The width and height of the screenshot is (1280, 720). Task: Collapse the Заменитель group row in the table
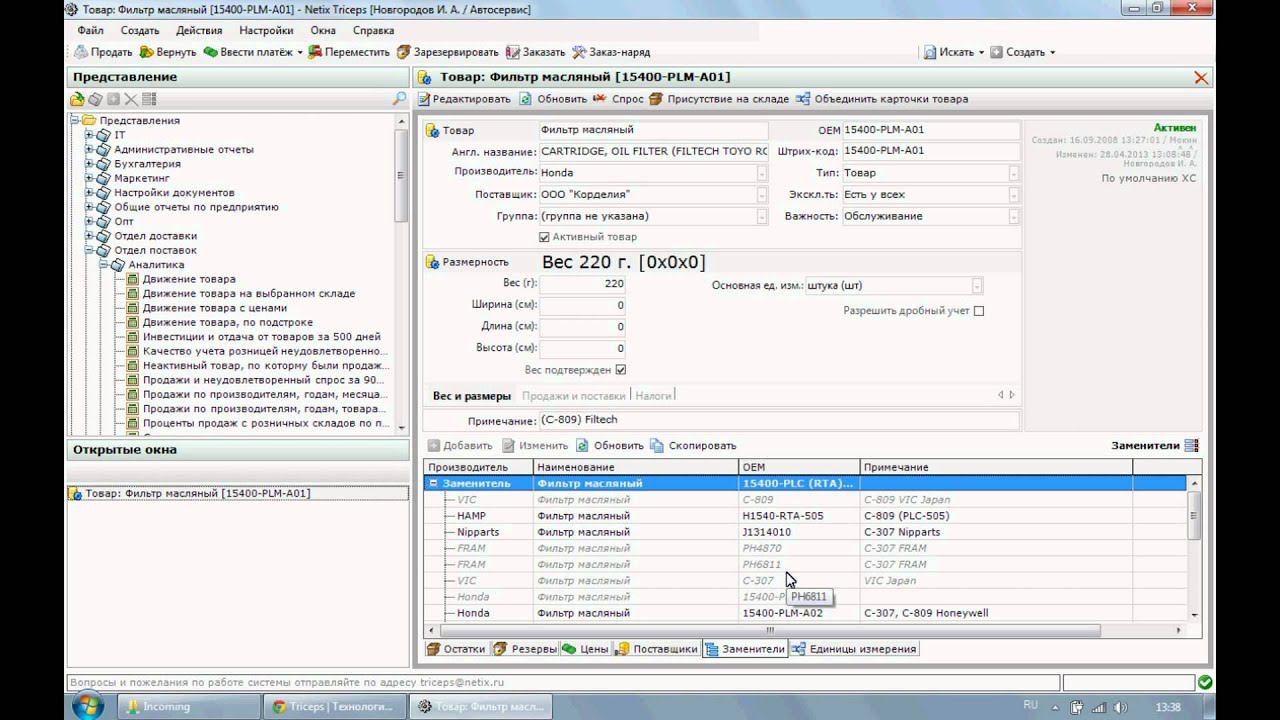pos(434,483)
